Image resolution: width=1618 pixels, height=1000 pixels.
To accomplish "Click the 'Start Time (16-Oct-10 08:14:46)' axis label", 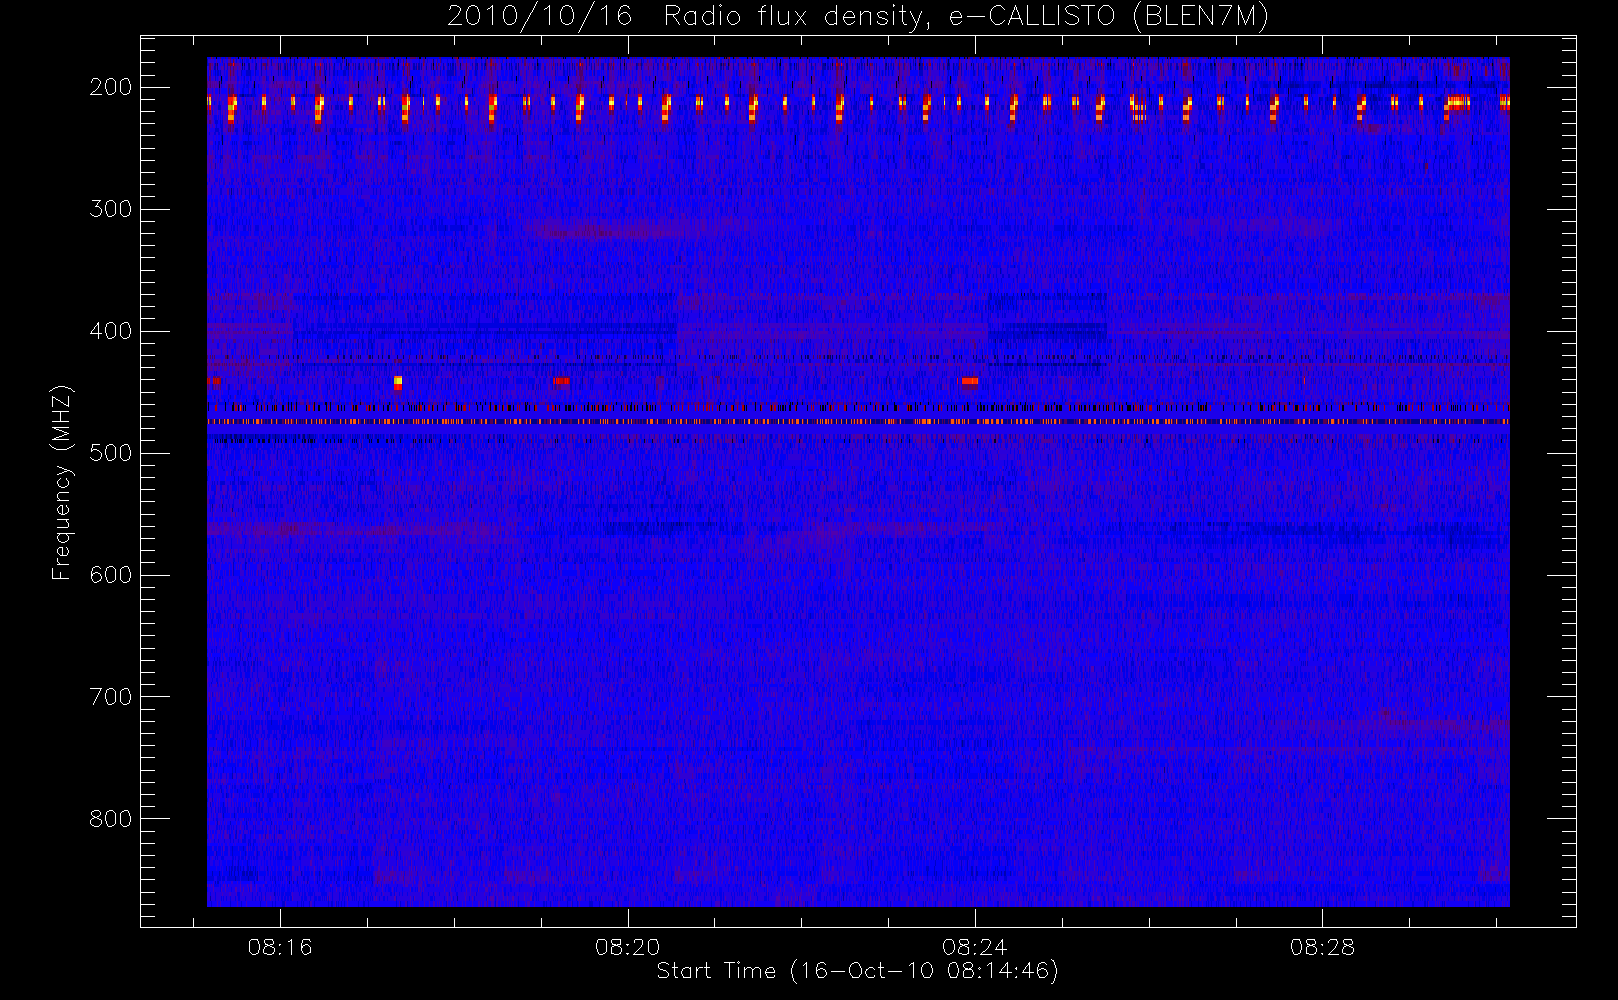I will pyautogui.click(x=857, y=971).
